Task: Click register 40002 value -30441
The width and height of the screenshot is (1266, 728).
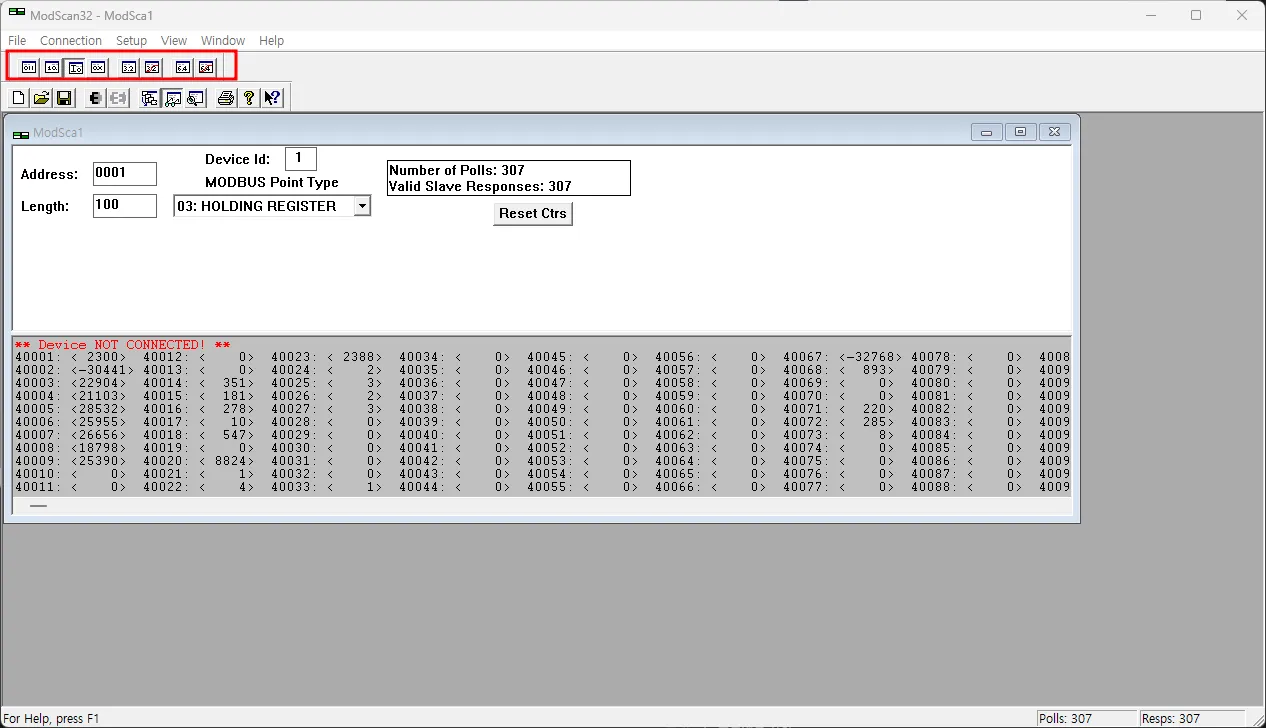Action: coord(103,370)
